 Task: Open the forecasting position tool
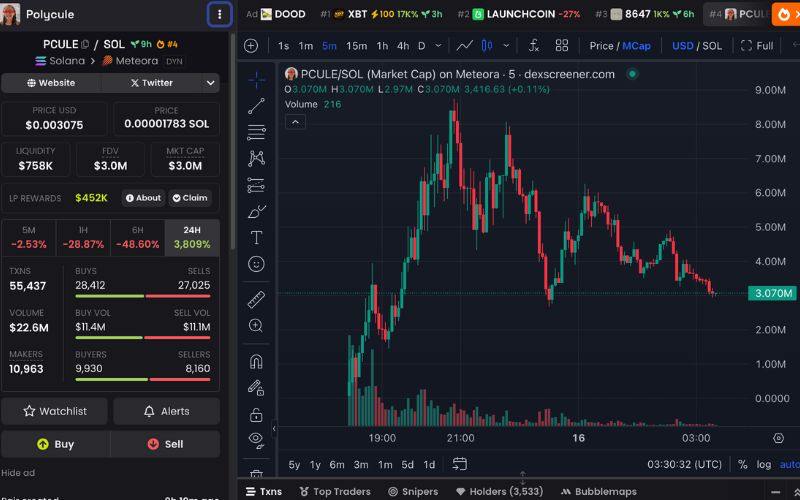(256, 185)
